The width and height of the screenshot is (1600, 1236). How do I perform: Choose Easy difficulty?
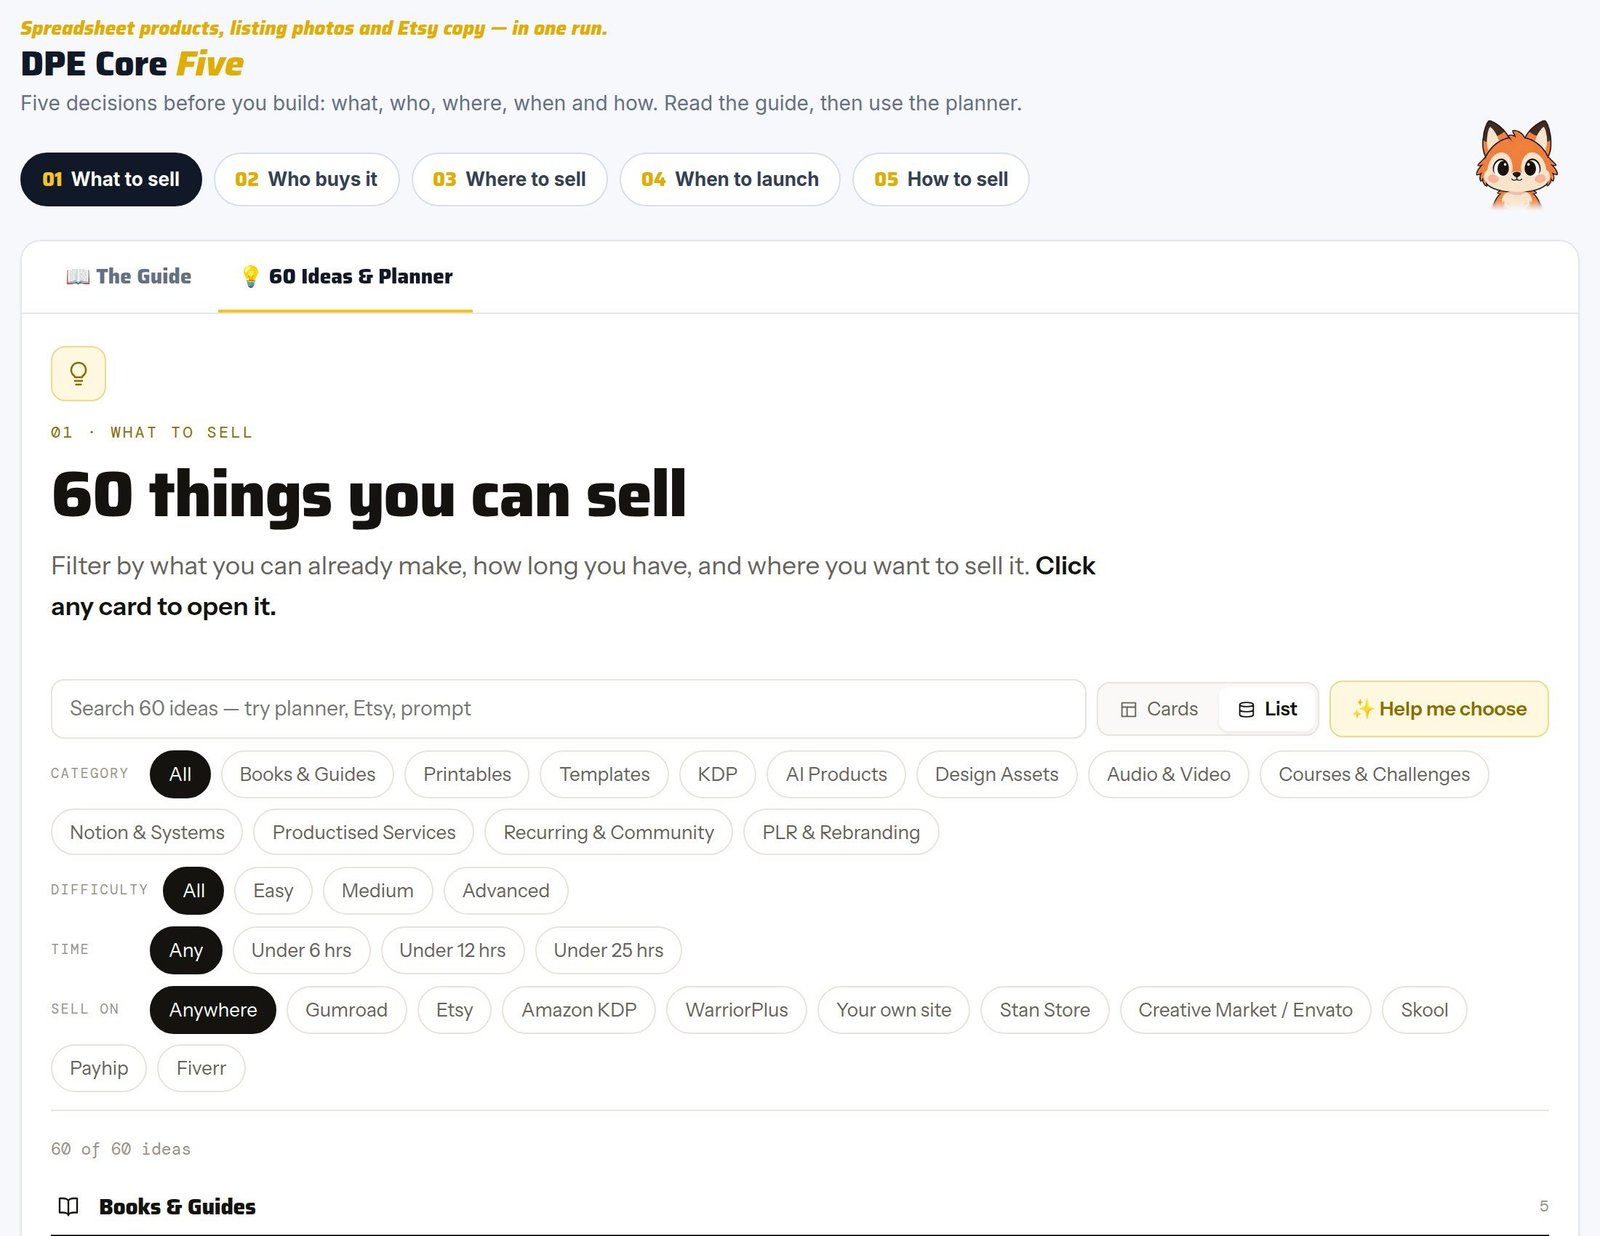[273, 890]
